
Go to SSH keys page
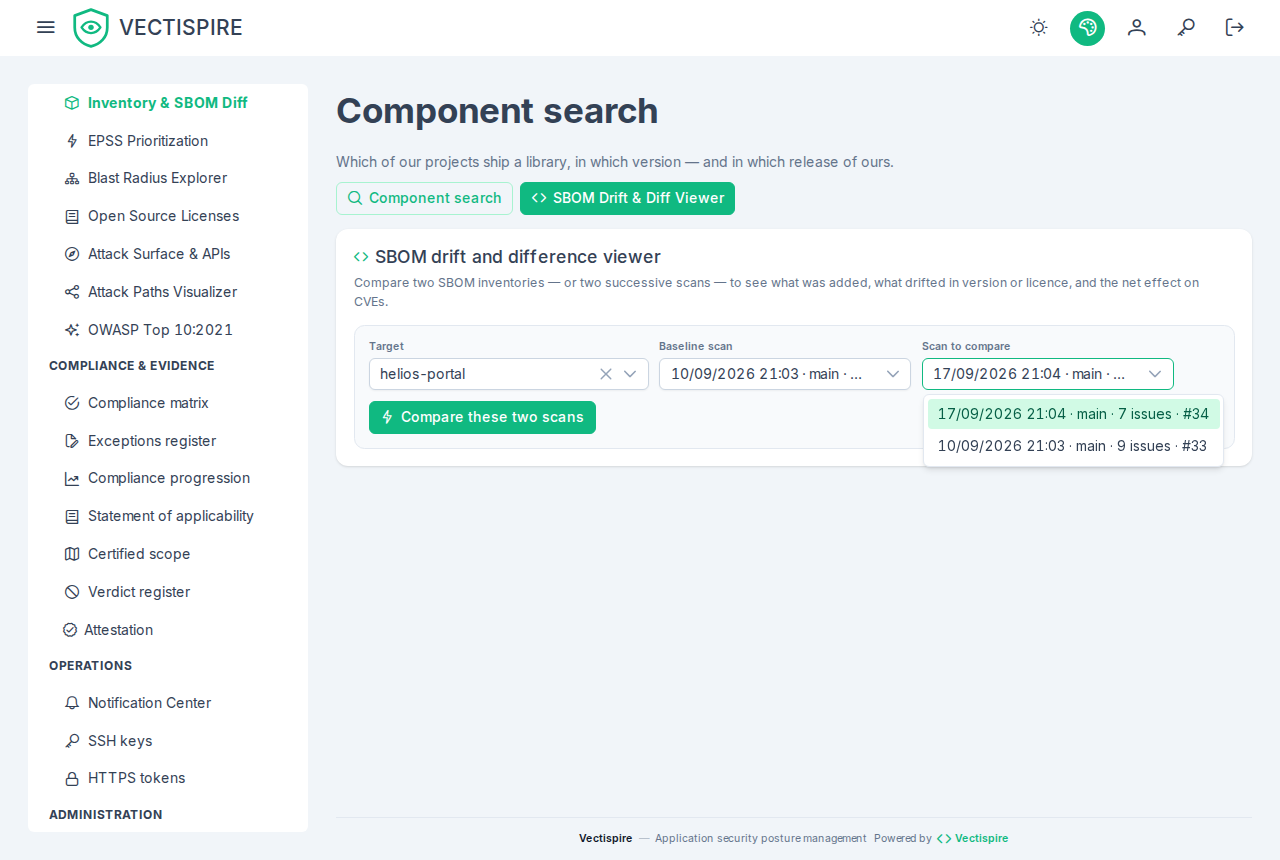point(120,741)
